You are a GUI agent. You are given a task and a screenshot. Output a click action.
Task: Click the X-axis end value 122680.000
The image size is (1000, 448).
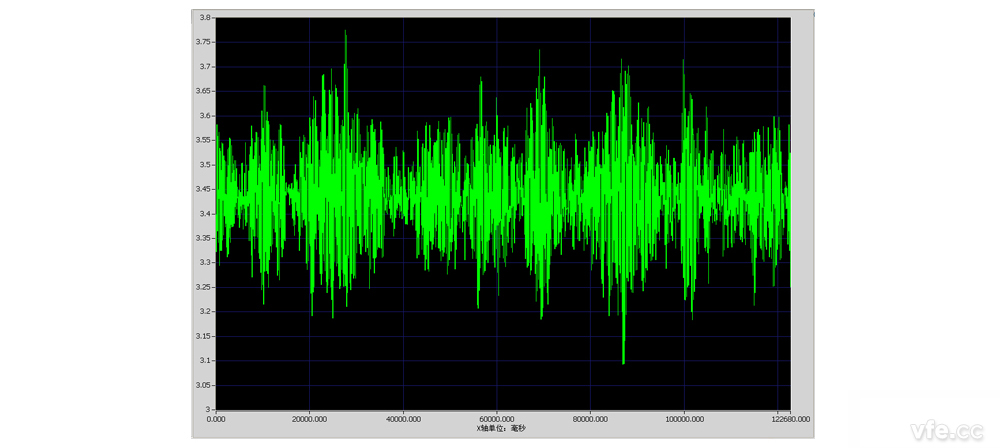click(x=789, y=418)
